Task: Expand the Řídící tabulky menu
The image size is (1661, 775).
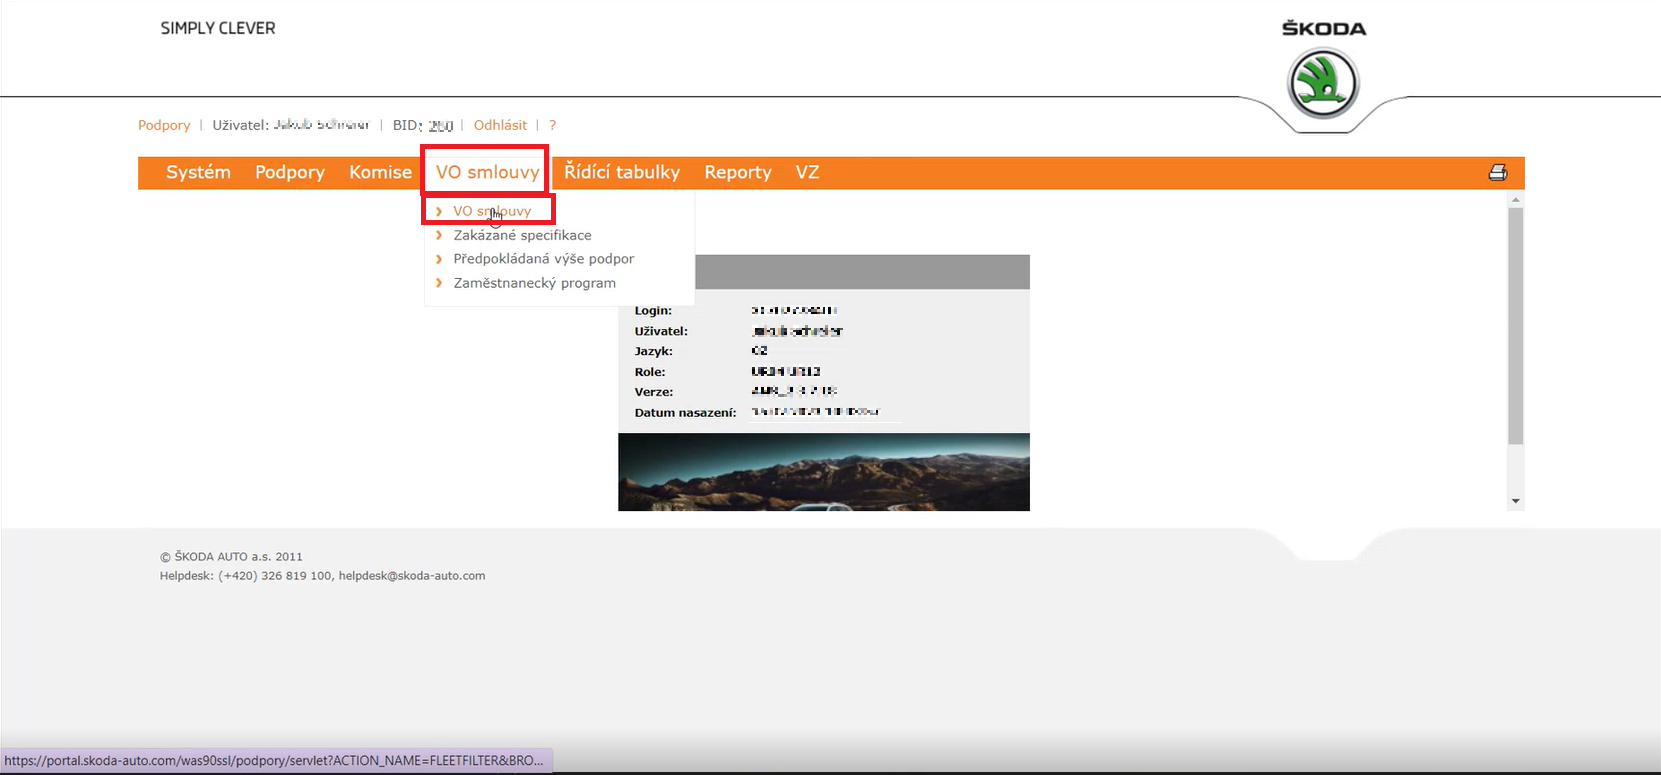Action: pyautogui.click(x=621, y=172)
